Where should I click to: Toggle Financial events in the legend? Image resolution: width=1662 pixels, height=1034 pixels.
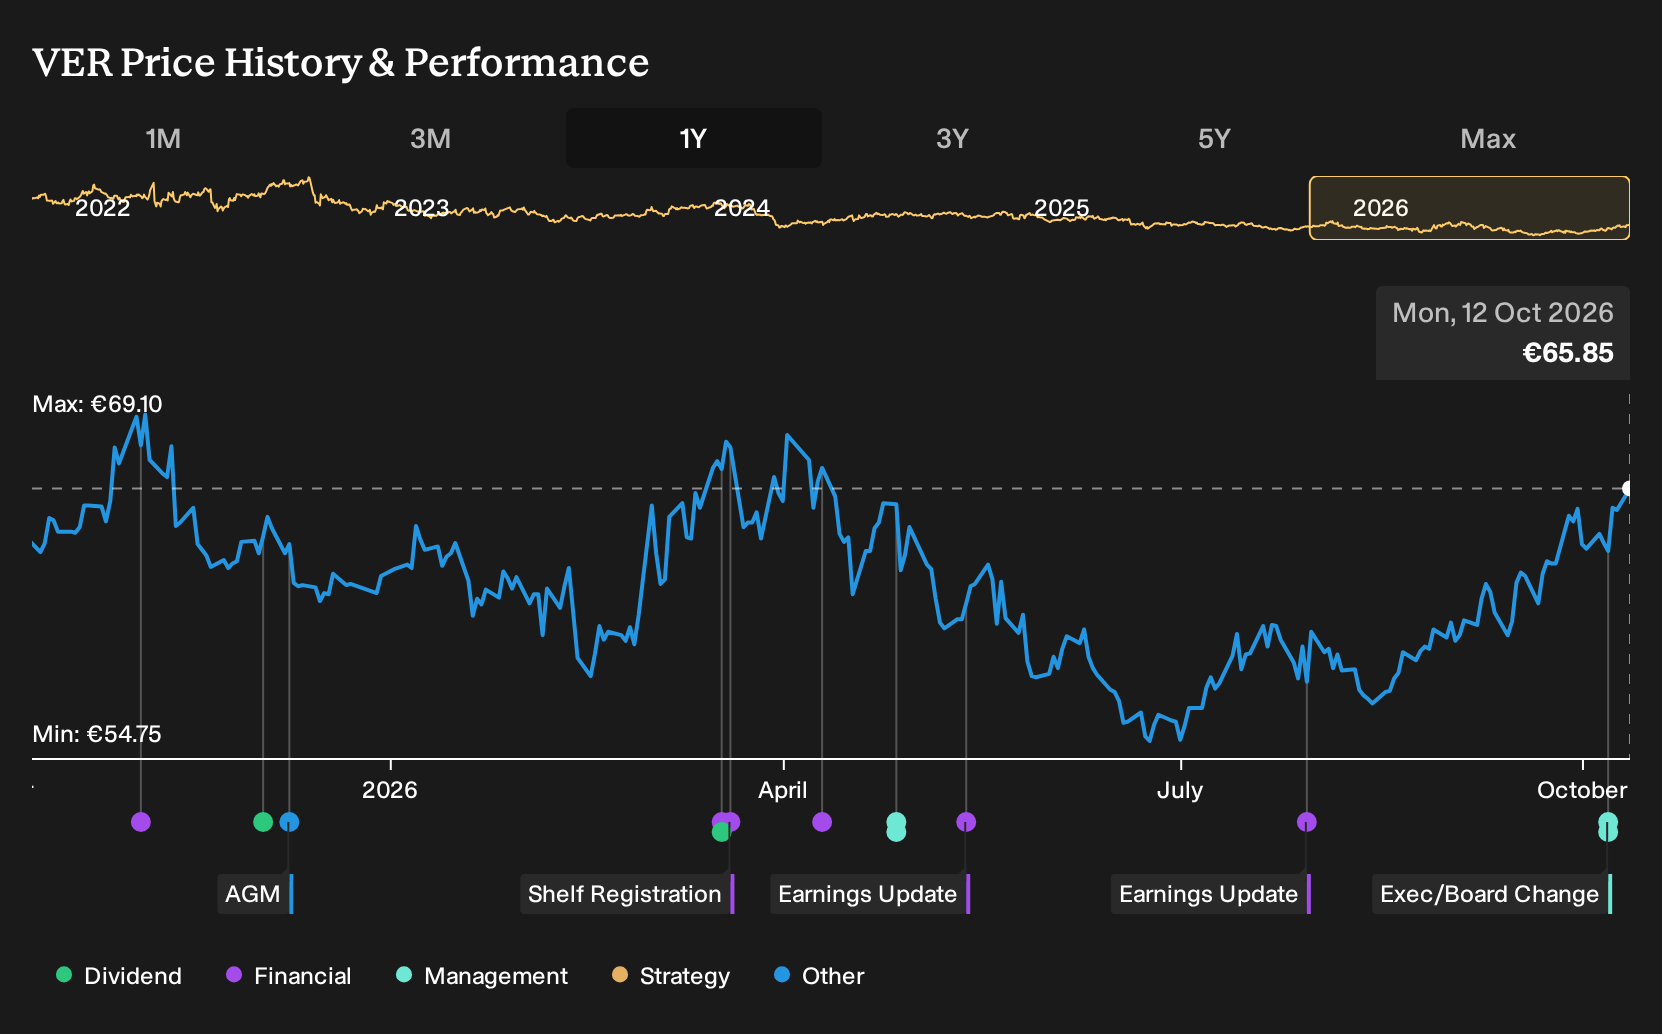(x=289, y=976)
